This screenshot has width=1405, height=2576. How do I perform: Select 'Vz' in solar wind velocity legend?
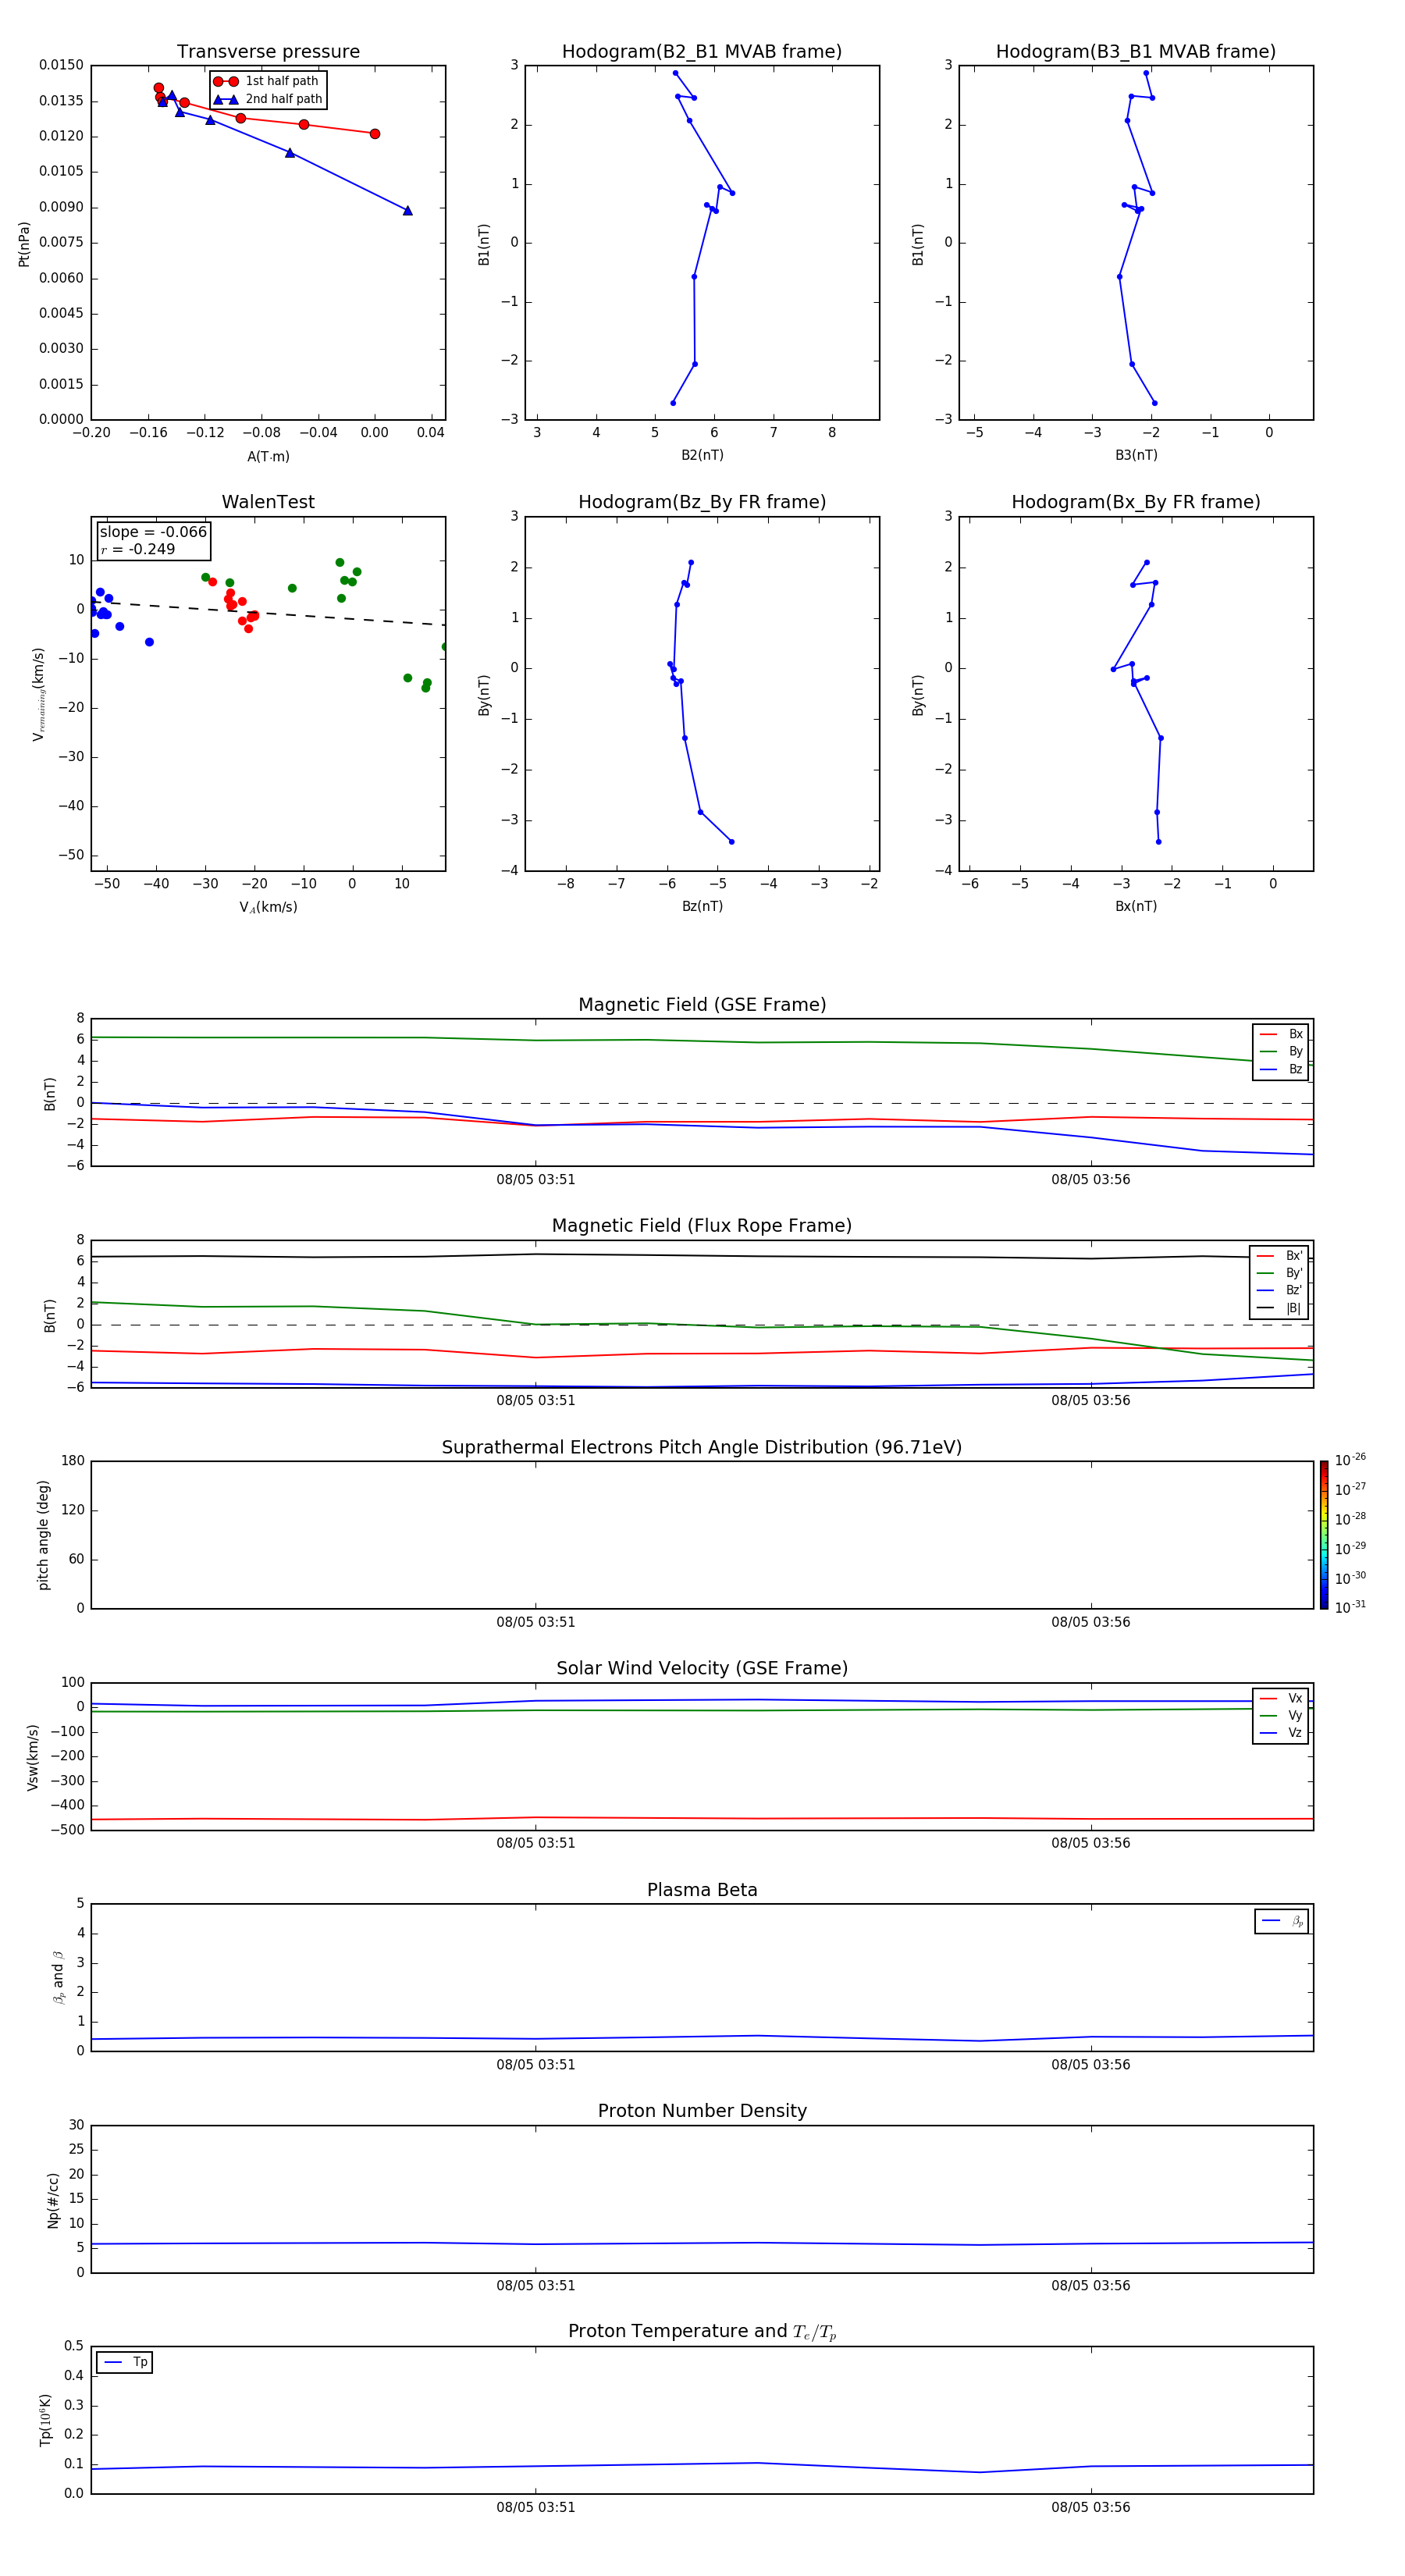(1281, 1733)
